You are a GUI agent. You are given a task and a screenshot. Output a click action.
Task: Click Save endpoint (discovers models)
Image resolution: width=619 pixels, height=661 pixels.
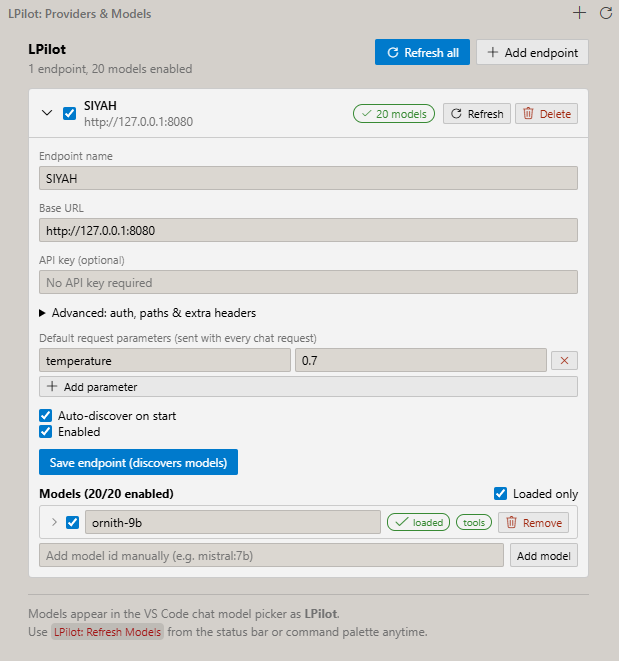(x=138, y=462)
